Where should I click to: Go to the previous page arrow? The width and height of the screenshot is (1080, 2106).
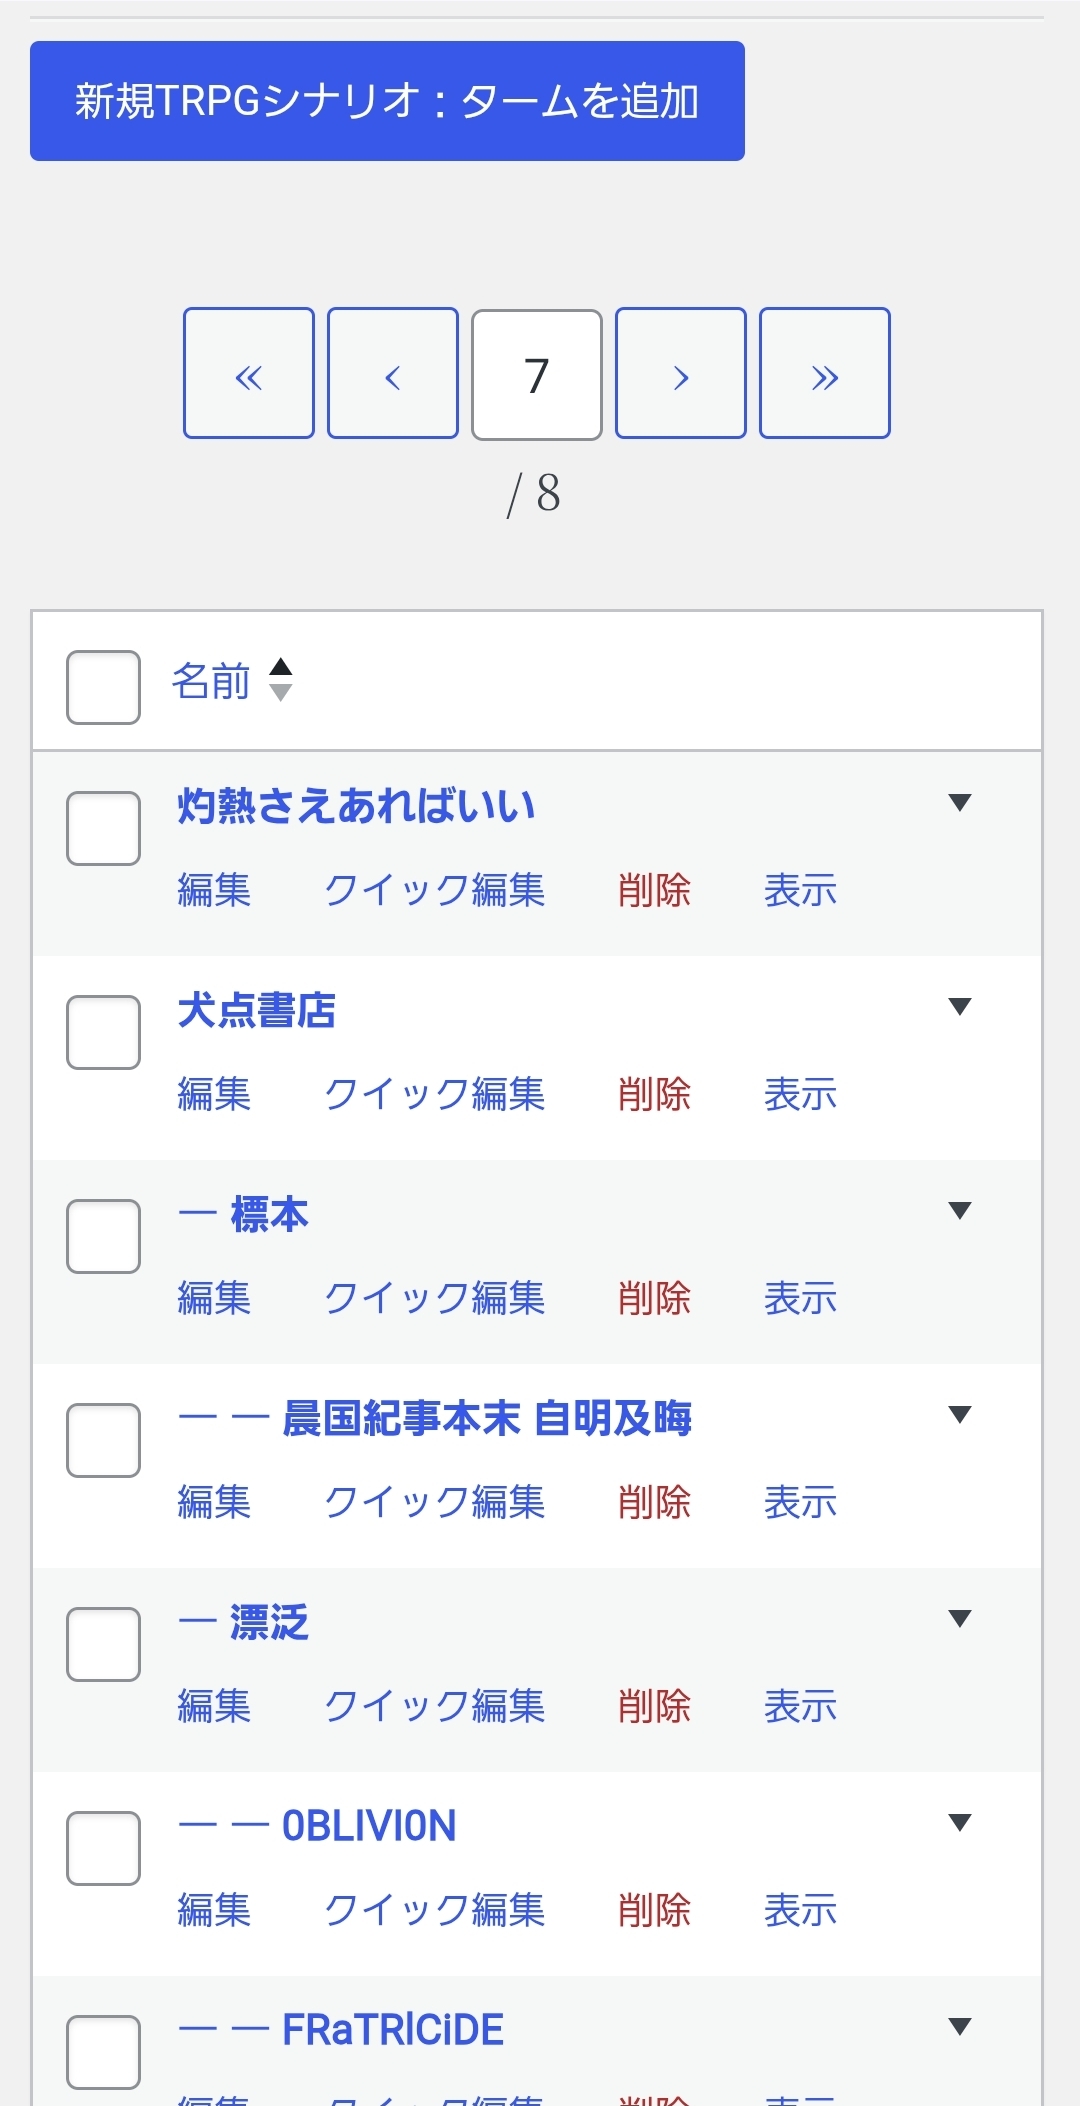pos(392,373)
